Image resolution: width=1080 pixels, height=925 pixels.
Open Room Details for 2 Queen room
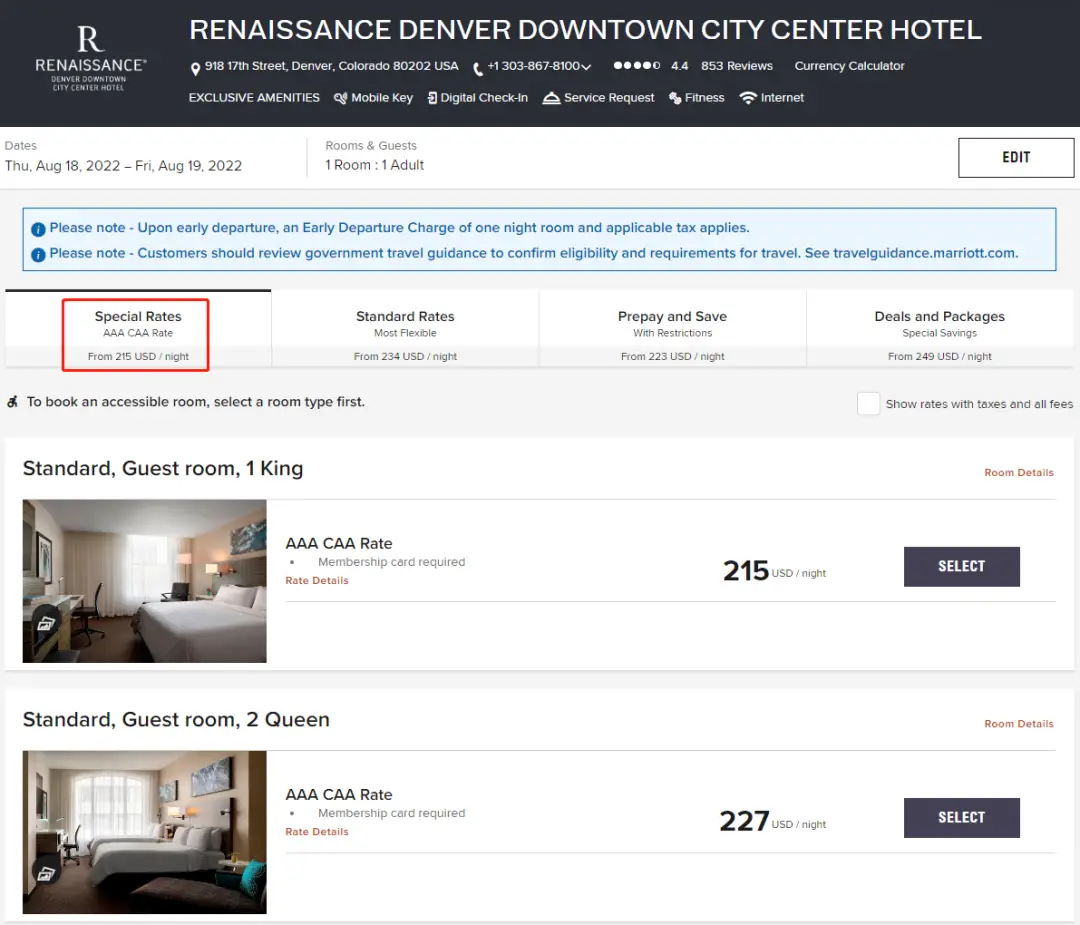(1018, 723)
